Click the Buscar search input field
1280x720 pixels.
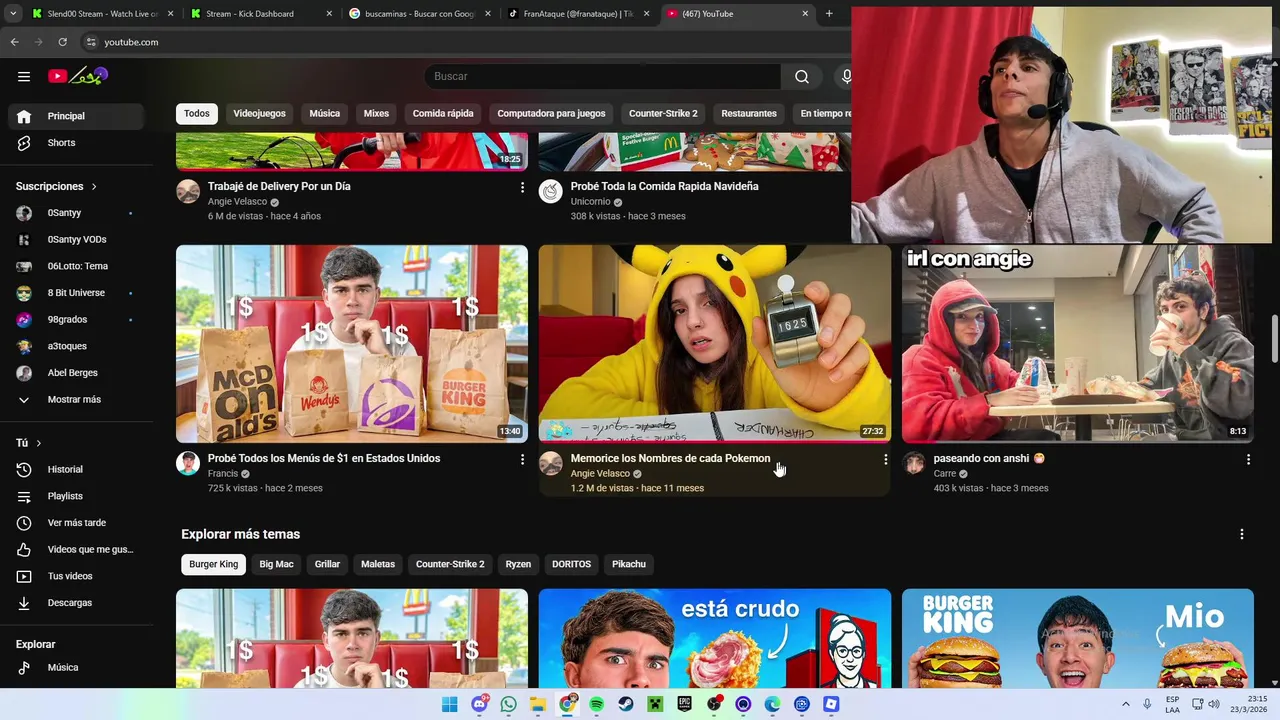click(x=603, y=76)
